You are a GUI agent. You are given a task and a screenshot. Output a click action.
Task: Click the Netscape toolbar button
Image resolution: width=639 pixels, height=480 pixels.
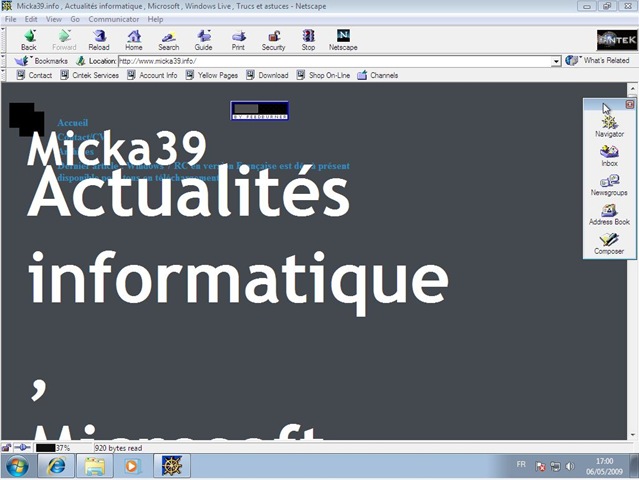tap(343, 40)
